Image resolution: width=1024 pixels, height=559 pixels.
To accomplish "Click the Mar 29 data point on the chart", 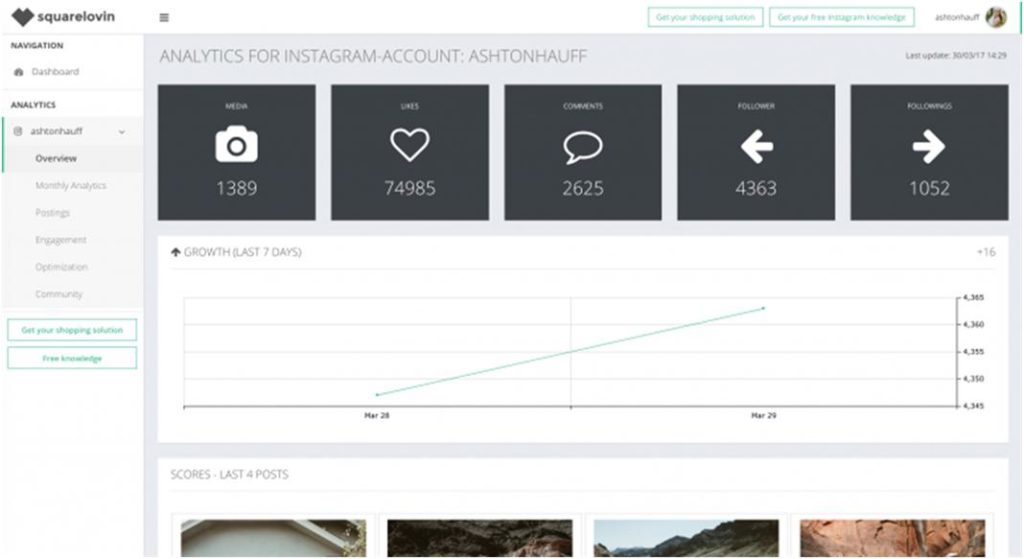I will 763,308.
